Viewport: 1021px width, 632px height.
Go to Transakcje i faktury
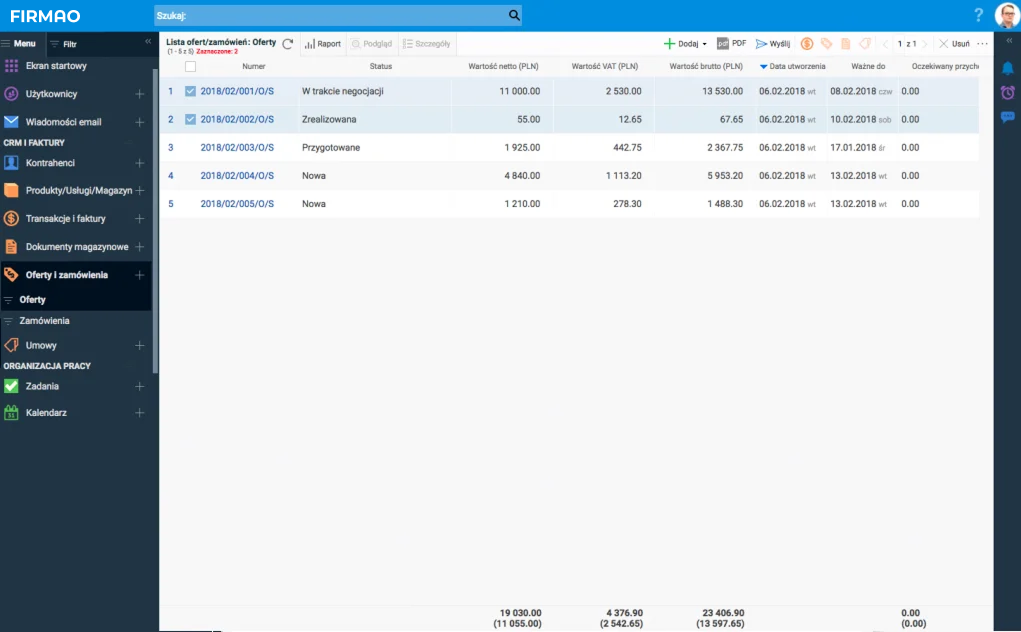65,218
